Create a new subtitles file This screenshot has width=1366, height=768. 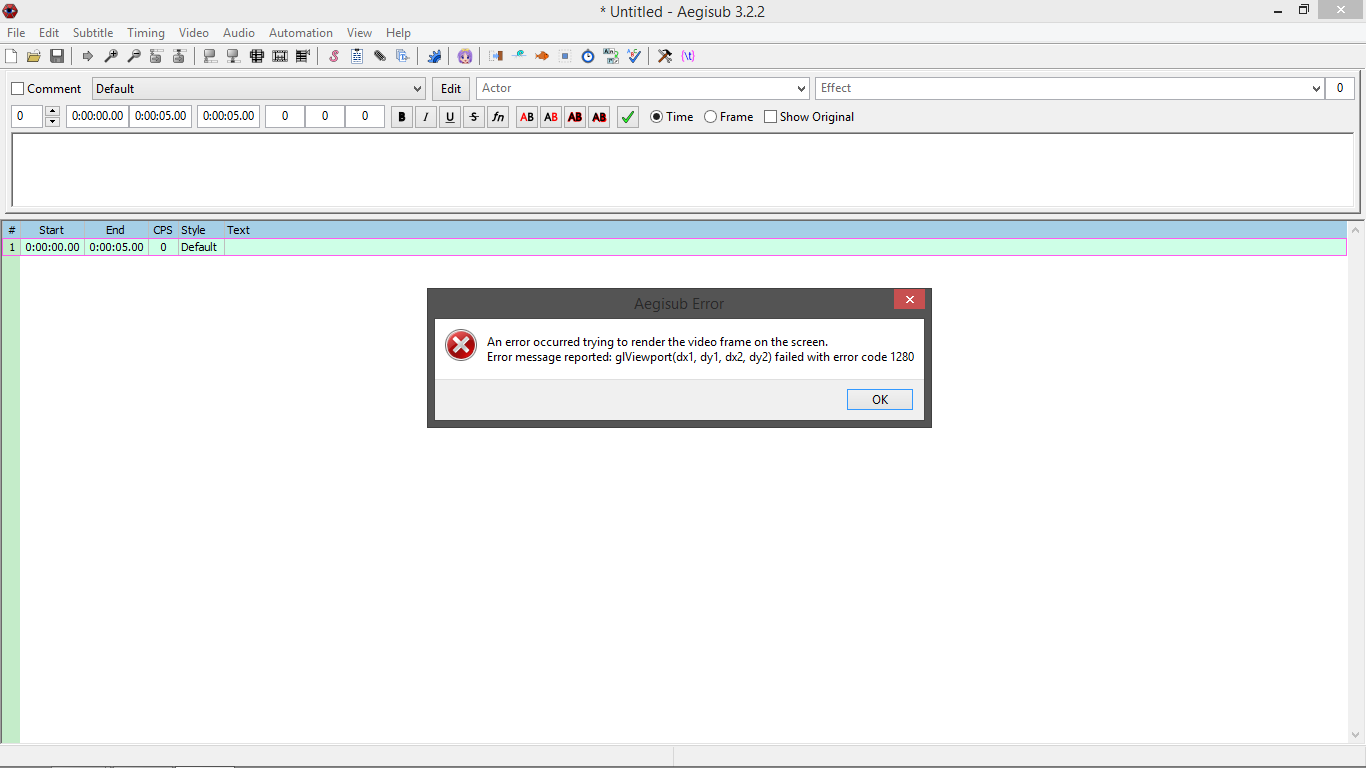pos(11,56)
